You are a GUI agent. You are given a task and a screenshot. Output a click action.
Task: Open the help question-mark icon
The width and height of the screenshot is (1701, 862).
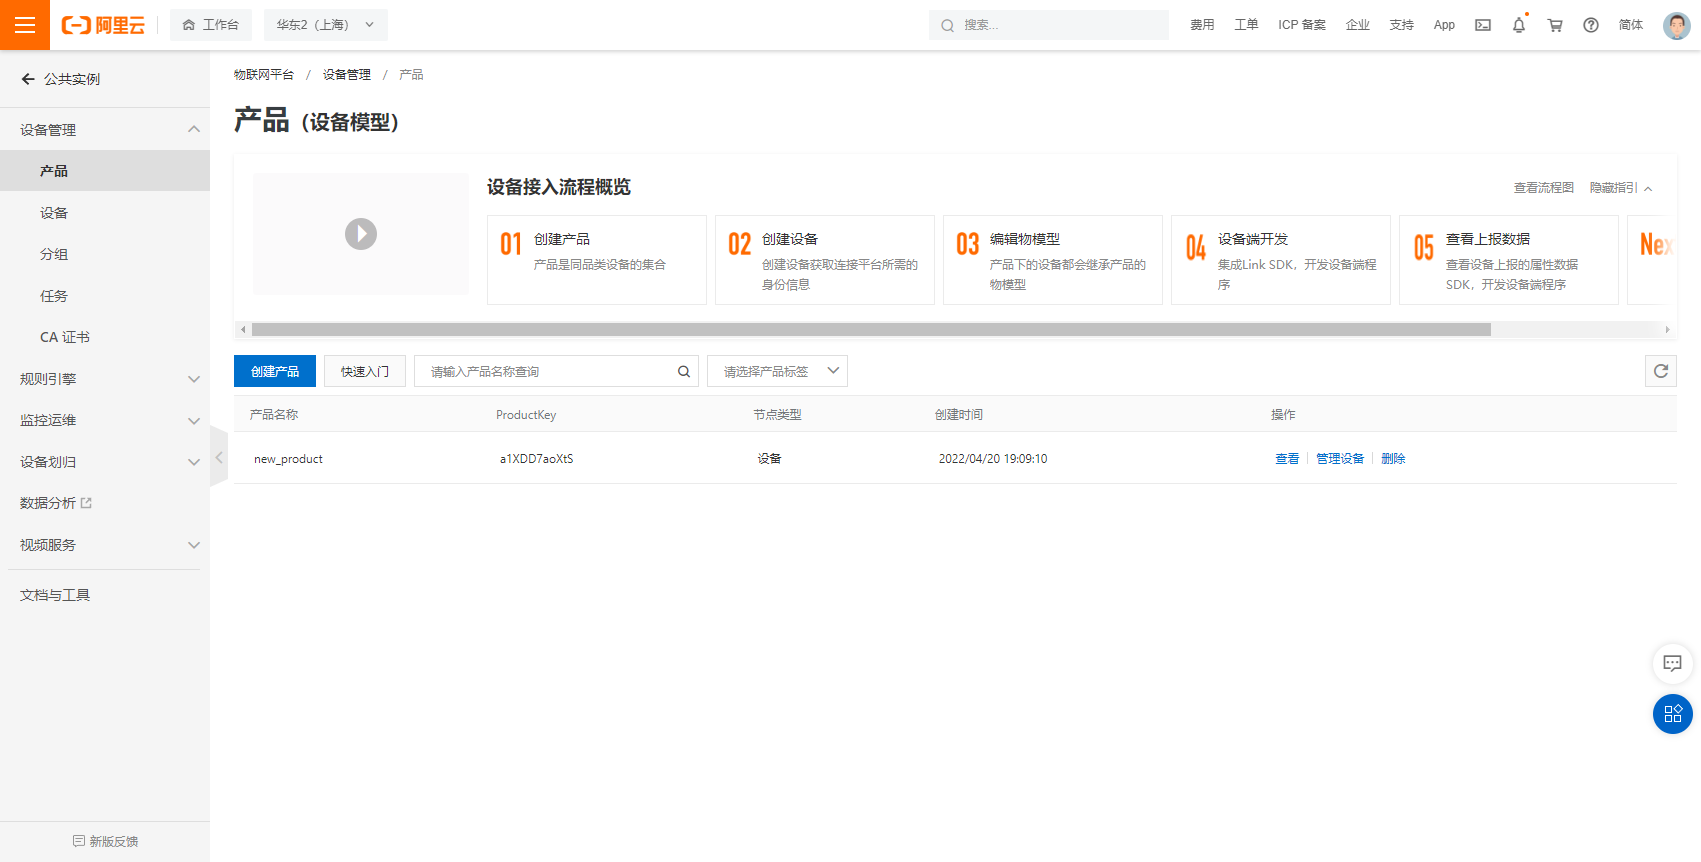[1591, 25]
